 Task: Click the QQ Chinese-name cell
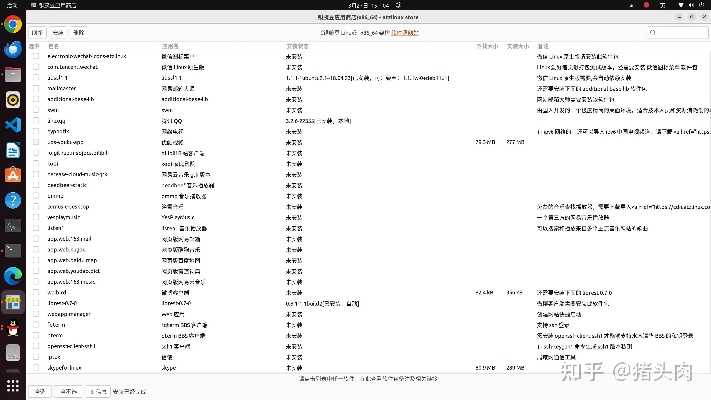[x=172, y=121]
